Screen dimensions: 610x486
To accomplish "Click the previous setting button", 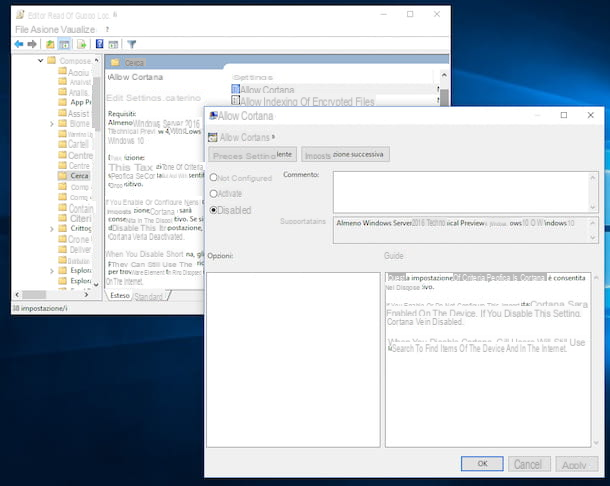I will tap(252, 154).
